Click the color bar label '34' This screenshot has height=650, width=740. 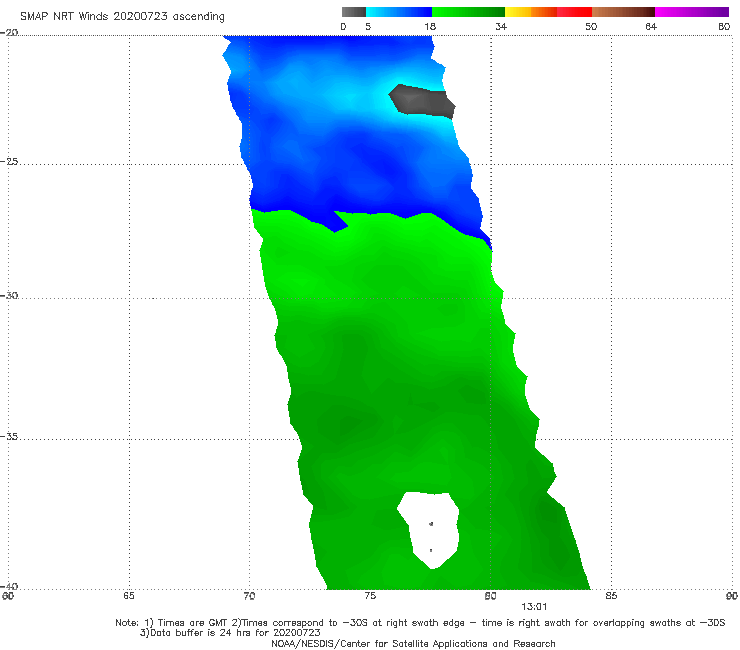(x=501, y=26)
